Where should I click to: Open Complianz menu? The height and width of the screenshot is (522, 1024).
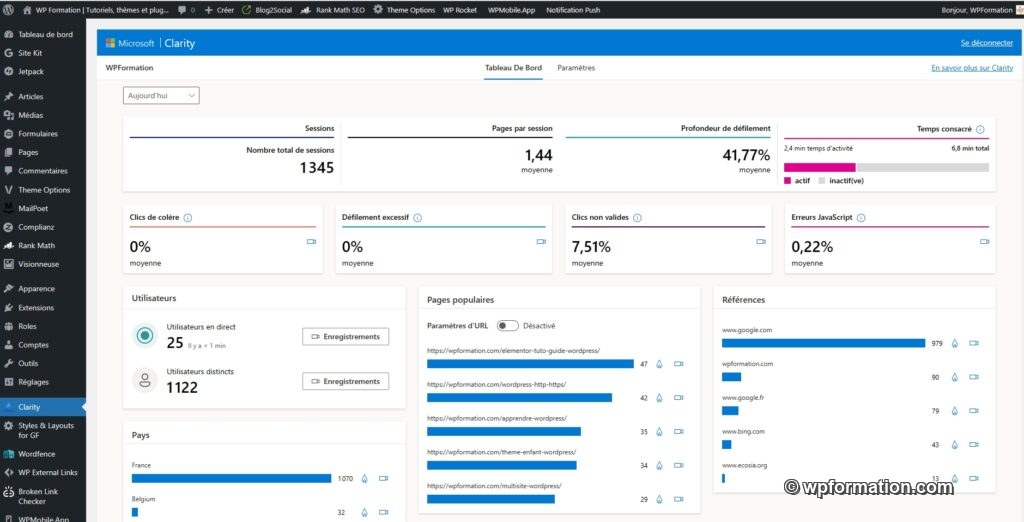coord(42,227)
